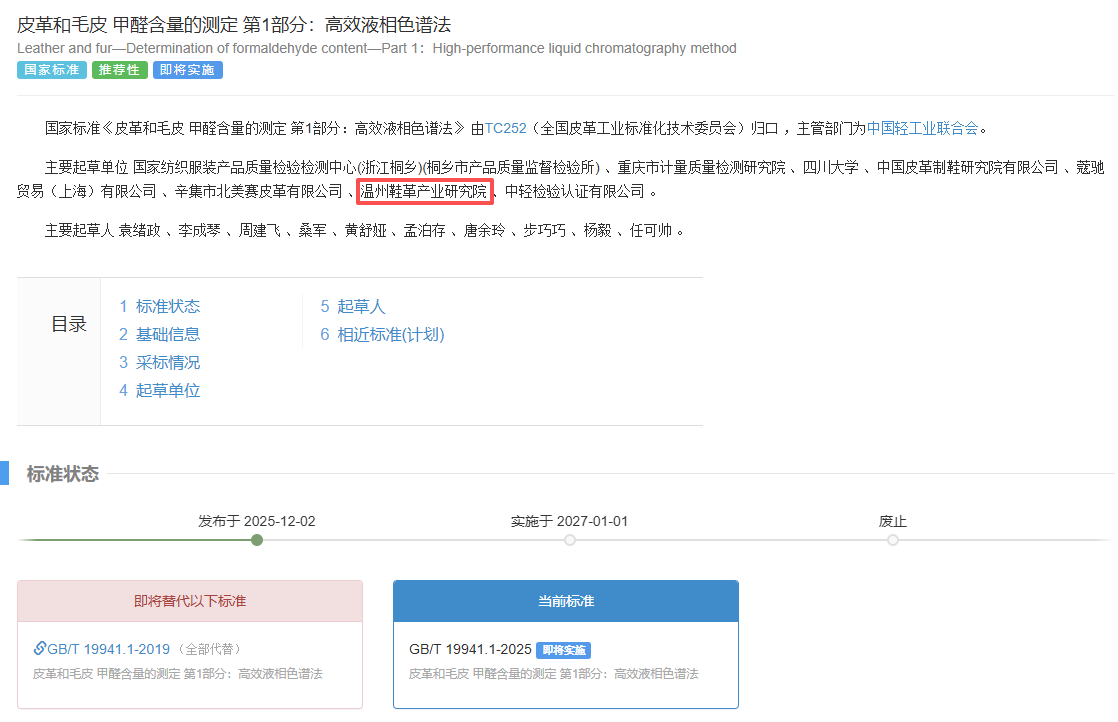Viewport: 1118px width, 722px height.
Task: Jump to section 4 起草单位 in contents
Action: tap(160, 391)
